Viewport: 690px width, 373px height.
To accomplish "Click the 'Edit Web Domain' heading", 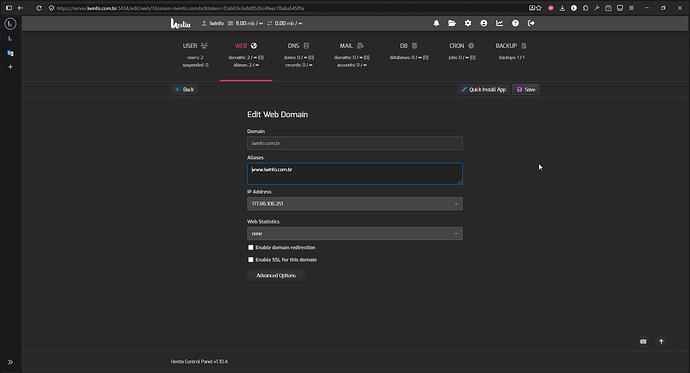I will click(x=277, y=114).
